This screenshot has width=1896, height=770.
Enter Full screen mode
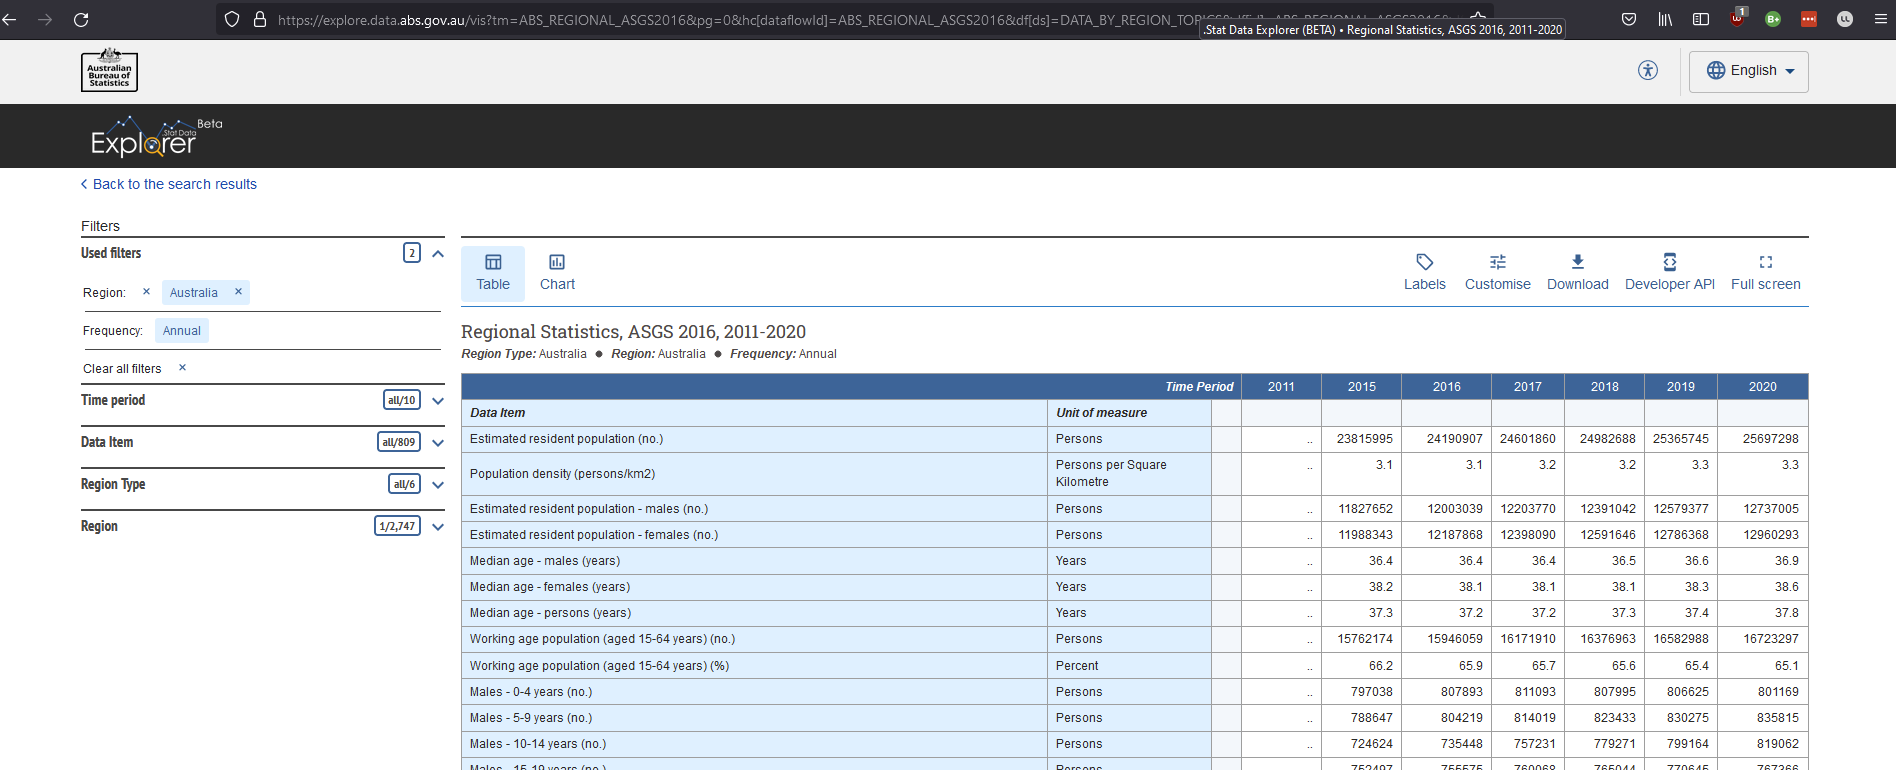tap(1765, 273)
